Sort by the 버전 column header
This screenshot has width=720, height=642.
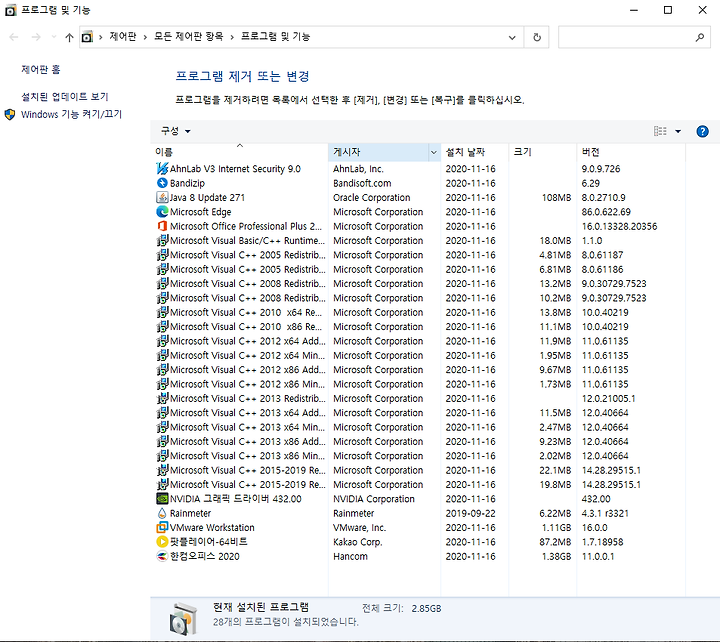point(631,152)
